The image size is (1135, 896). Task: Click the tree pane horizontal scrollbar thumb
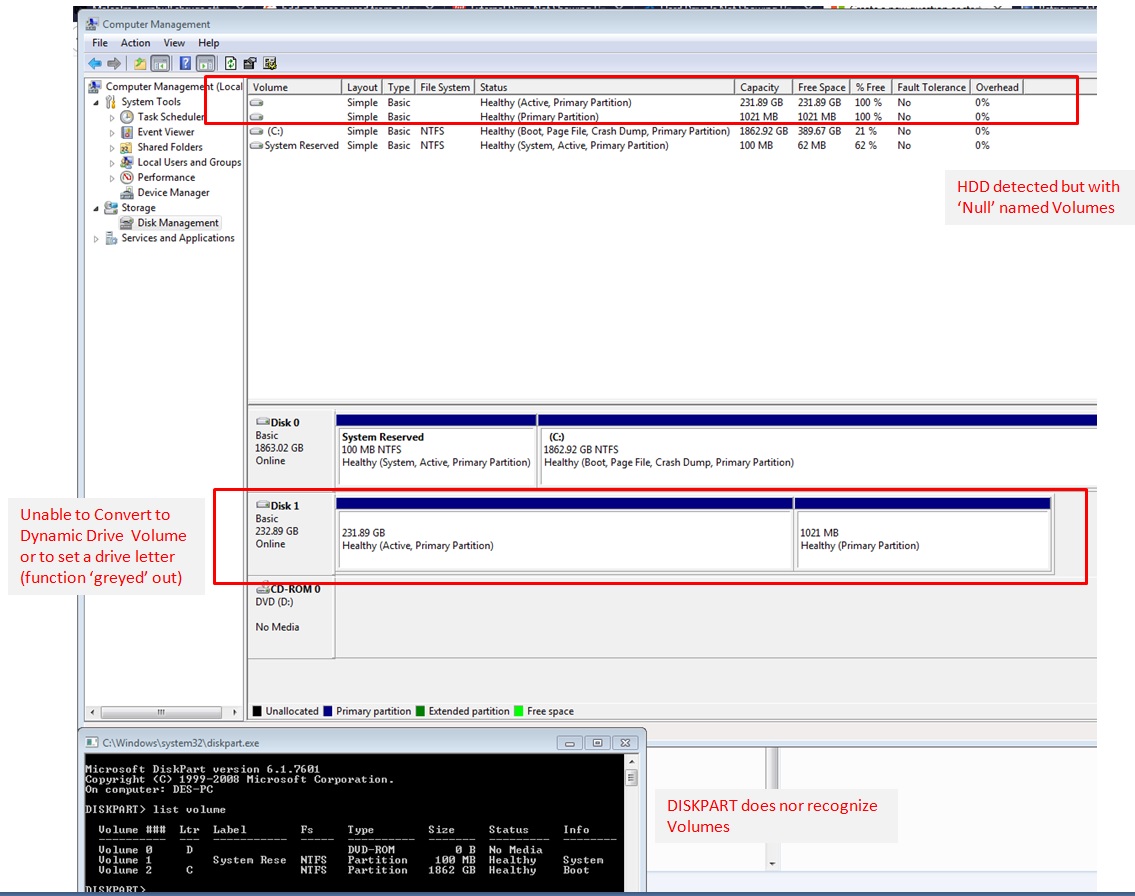(x=161, y=712)
